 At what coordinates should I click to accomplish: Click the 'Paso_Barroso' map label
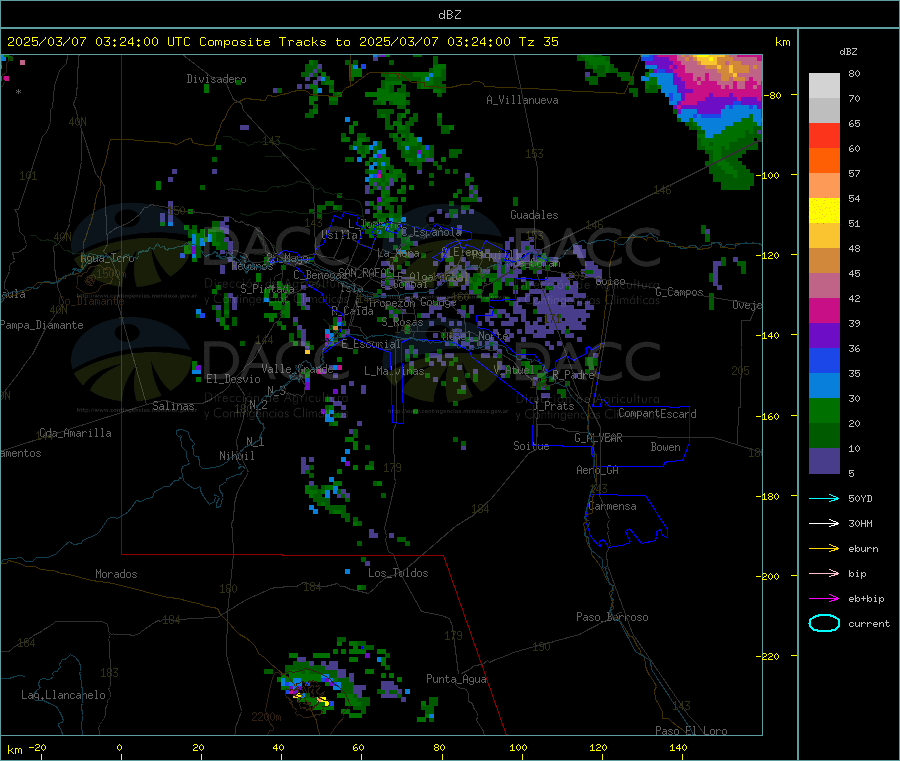(x=612, y=617)
